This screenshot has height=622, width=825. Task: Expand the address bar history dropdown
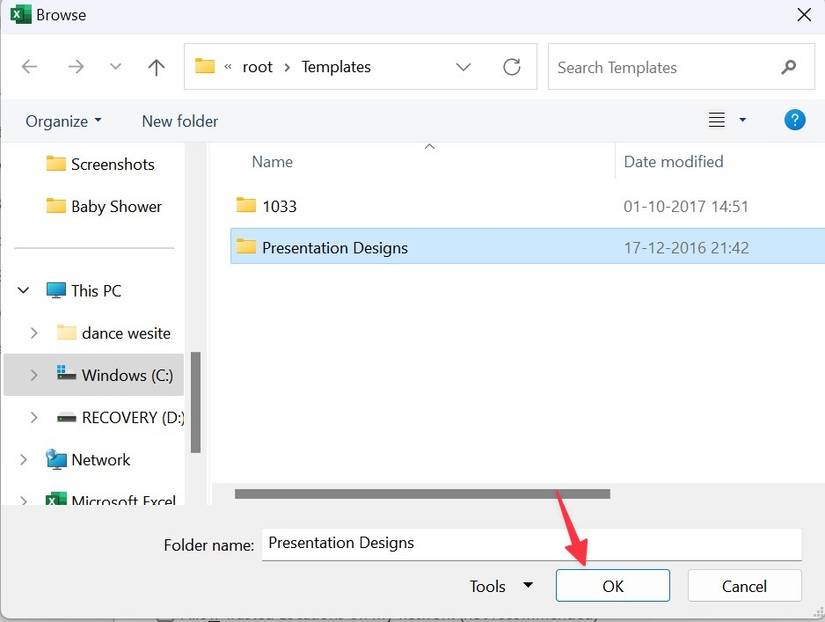pos(463,66)
